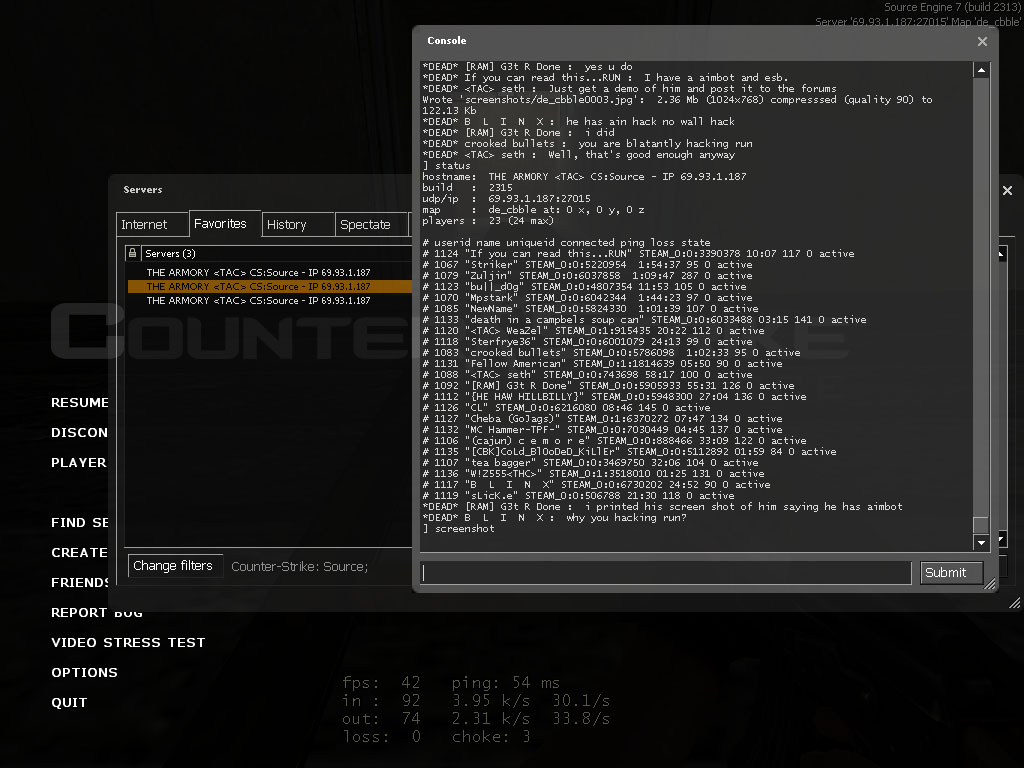Close the Servers browser window
This screenshot has height=768, width=1024.
(1007, 190)
